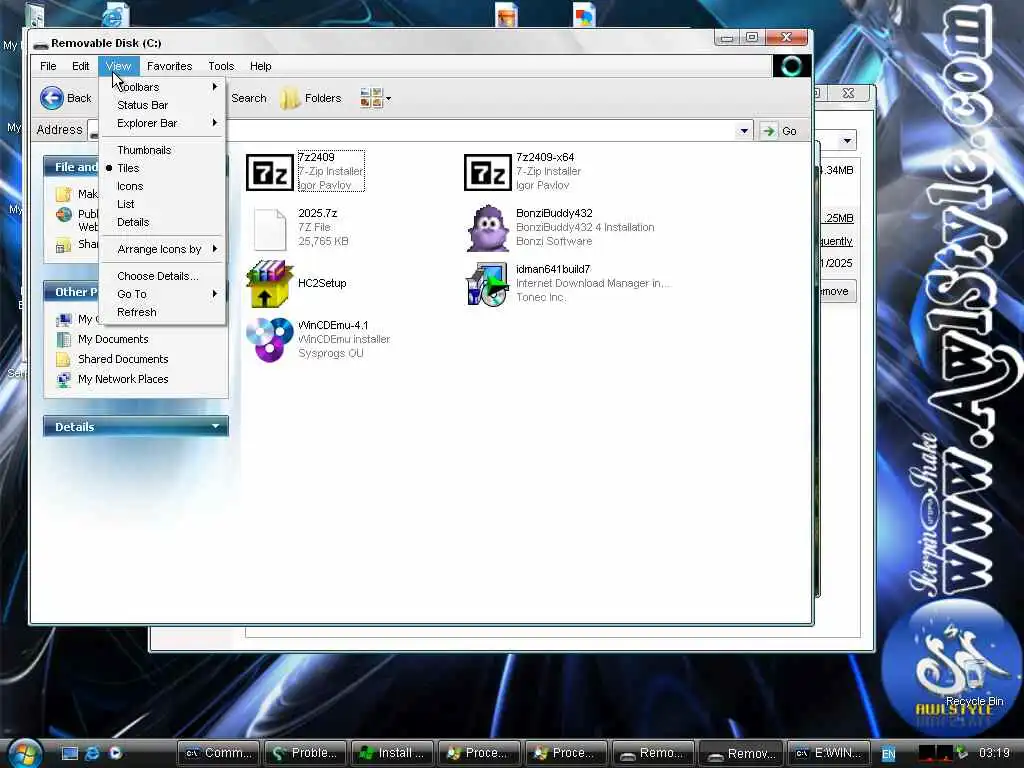Click the Search toolbar button

click(x=249, y=98)
